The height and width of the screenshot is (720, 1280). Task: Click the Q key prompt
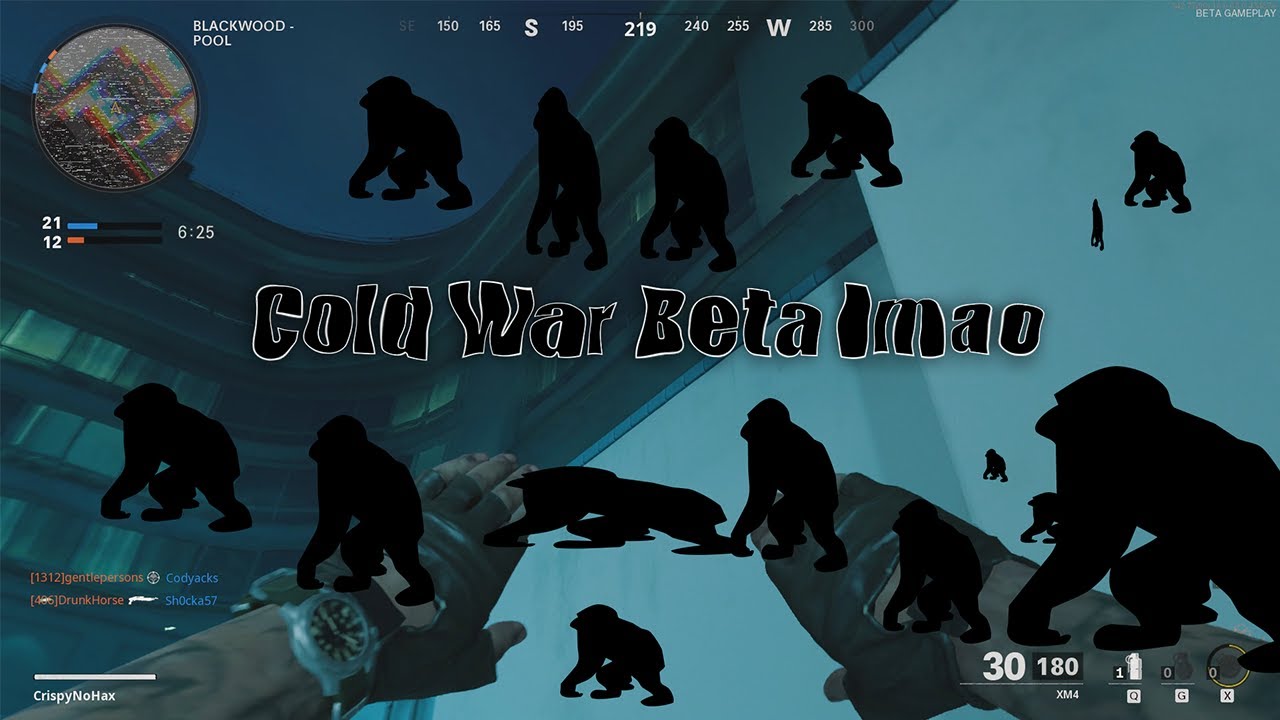point(1134,695)
